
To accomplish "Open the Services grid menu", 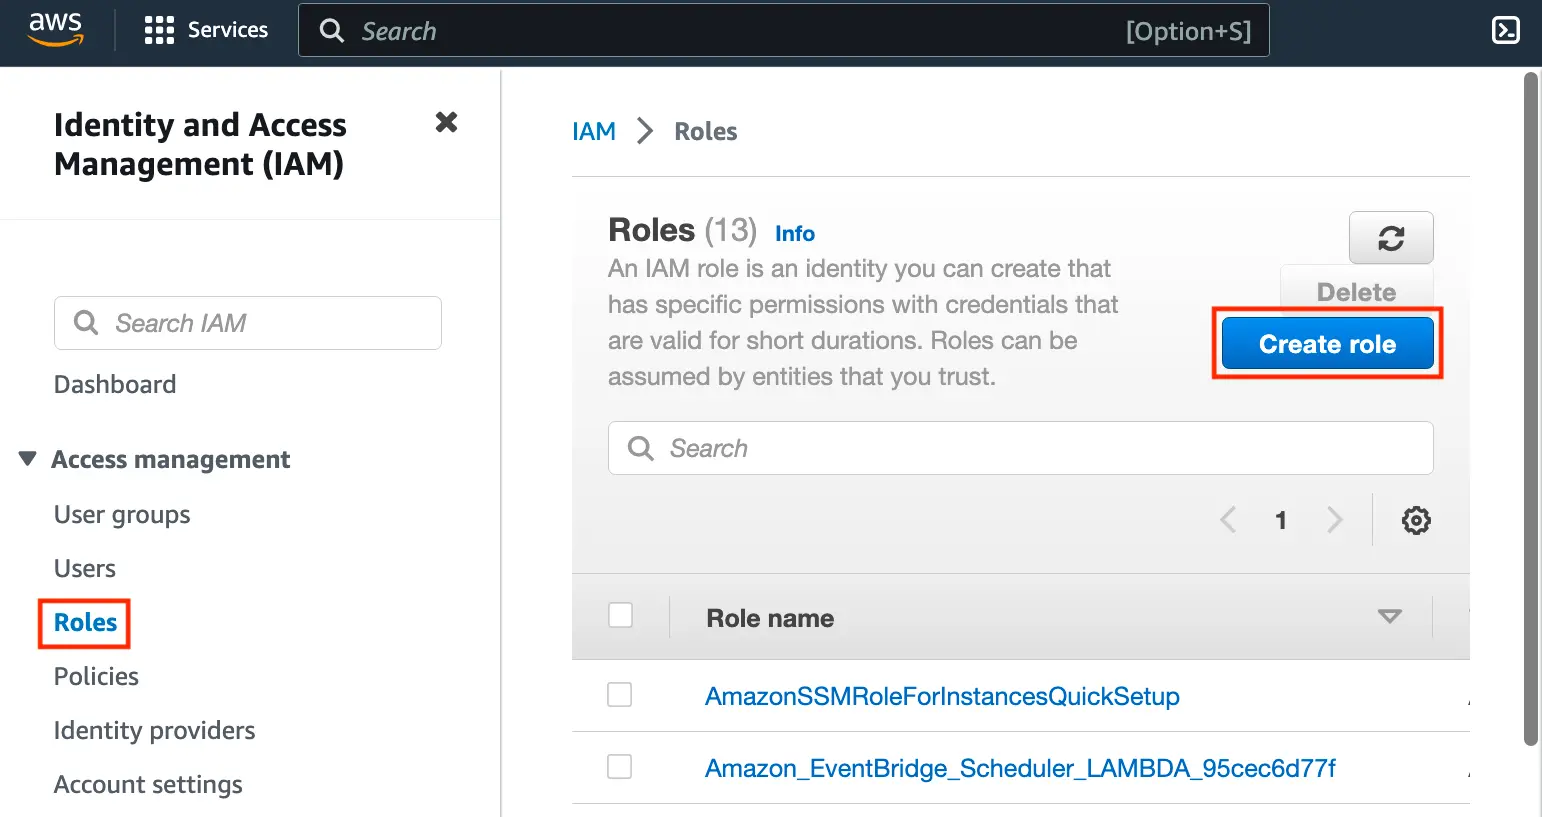I will click(x=159, y=30).
